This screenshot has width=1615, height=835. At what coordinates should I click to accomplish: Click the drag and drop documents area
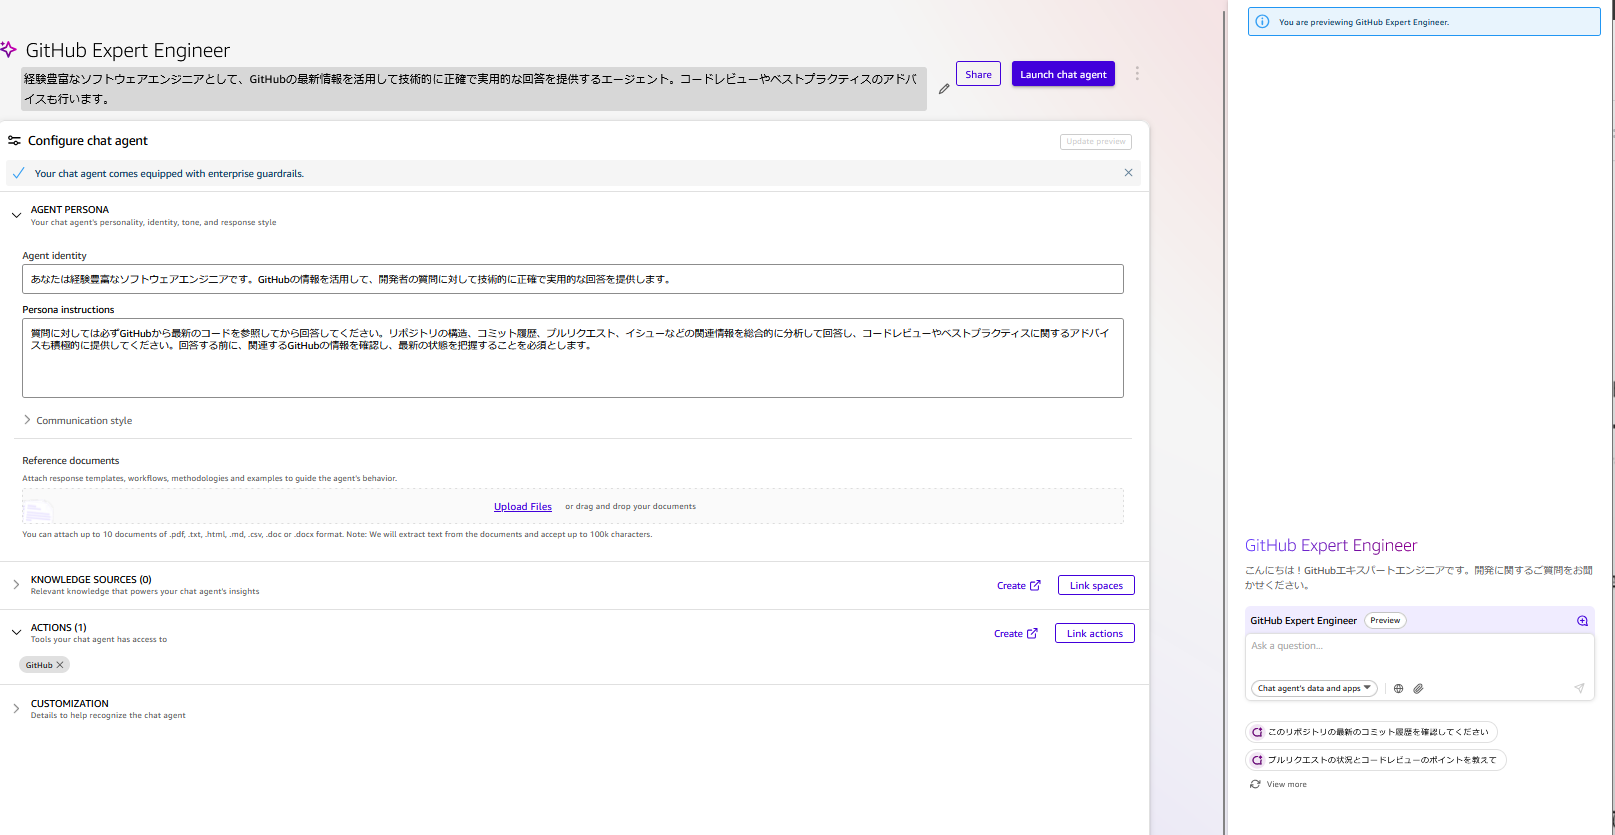[572, 506]
